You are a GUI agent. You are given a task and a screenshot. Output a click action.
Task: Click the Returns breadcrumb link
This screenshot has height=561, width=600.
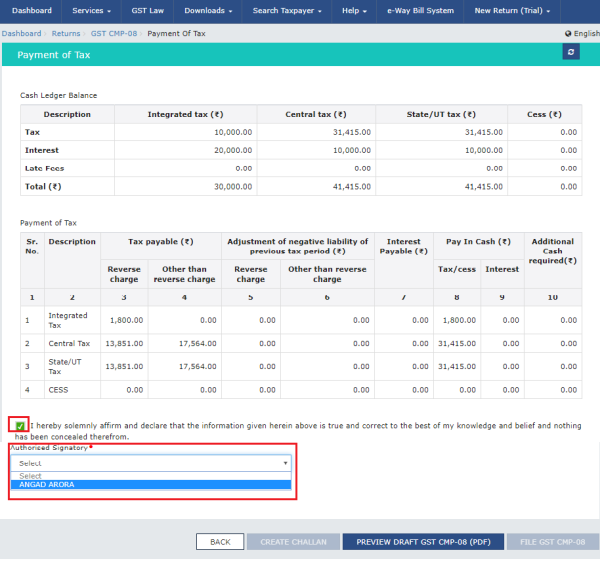tap(66, 34)
